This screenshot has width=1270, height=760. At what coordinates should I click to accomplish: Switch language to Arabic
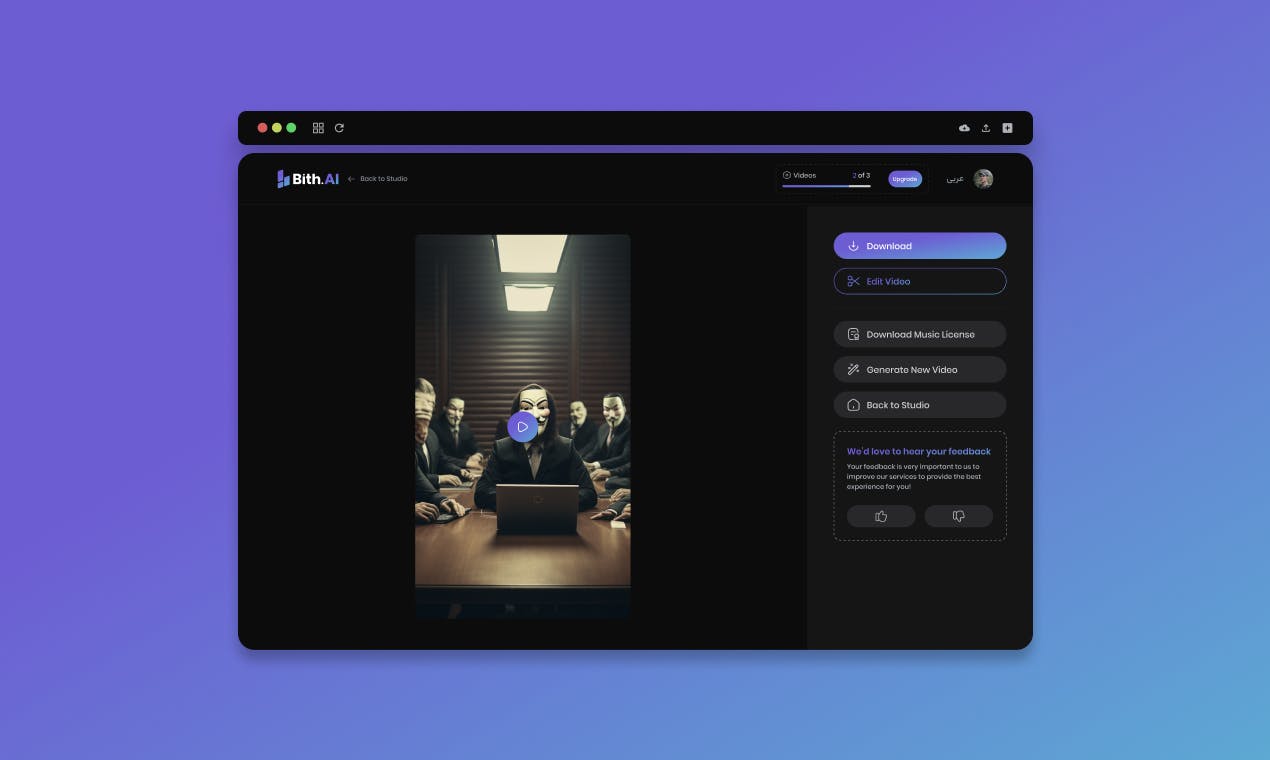point(955,179)
